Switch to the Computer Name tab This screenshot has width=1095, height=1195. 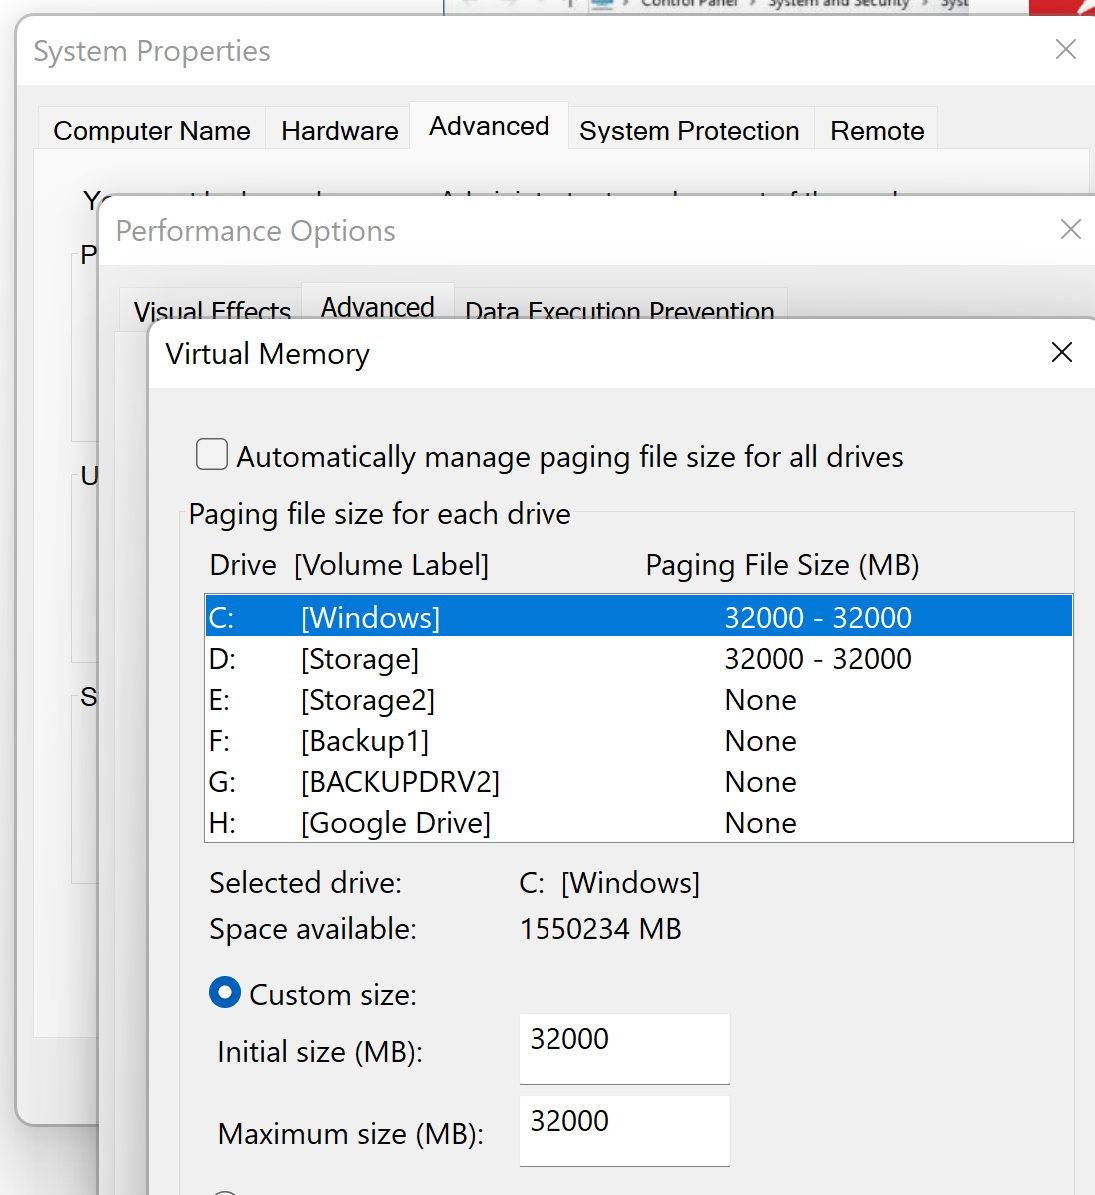152,131
